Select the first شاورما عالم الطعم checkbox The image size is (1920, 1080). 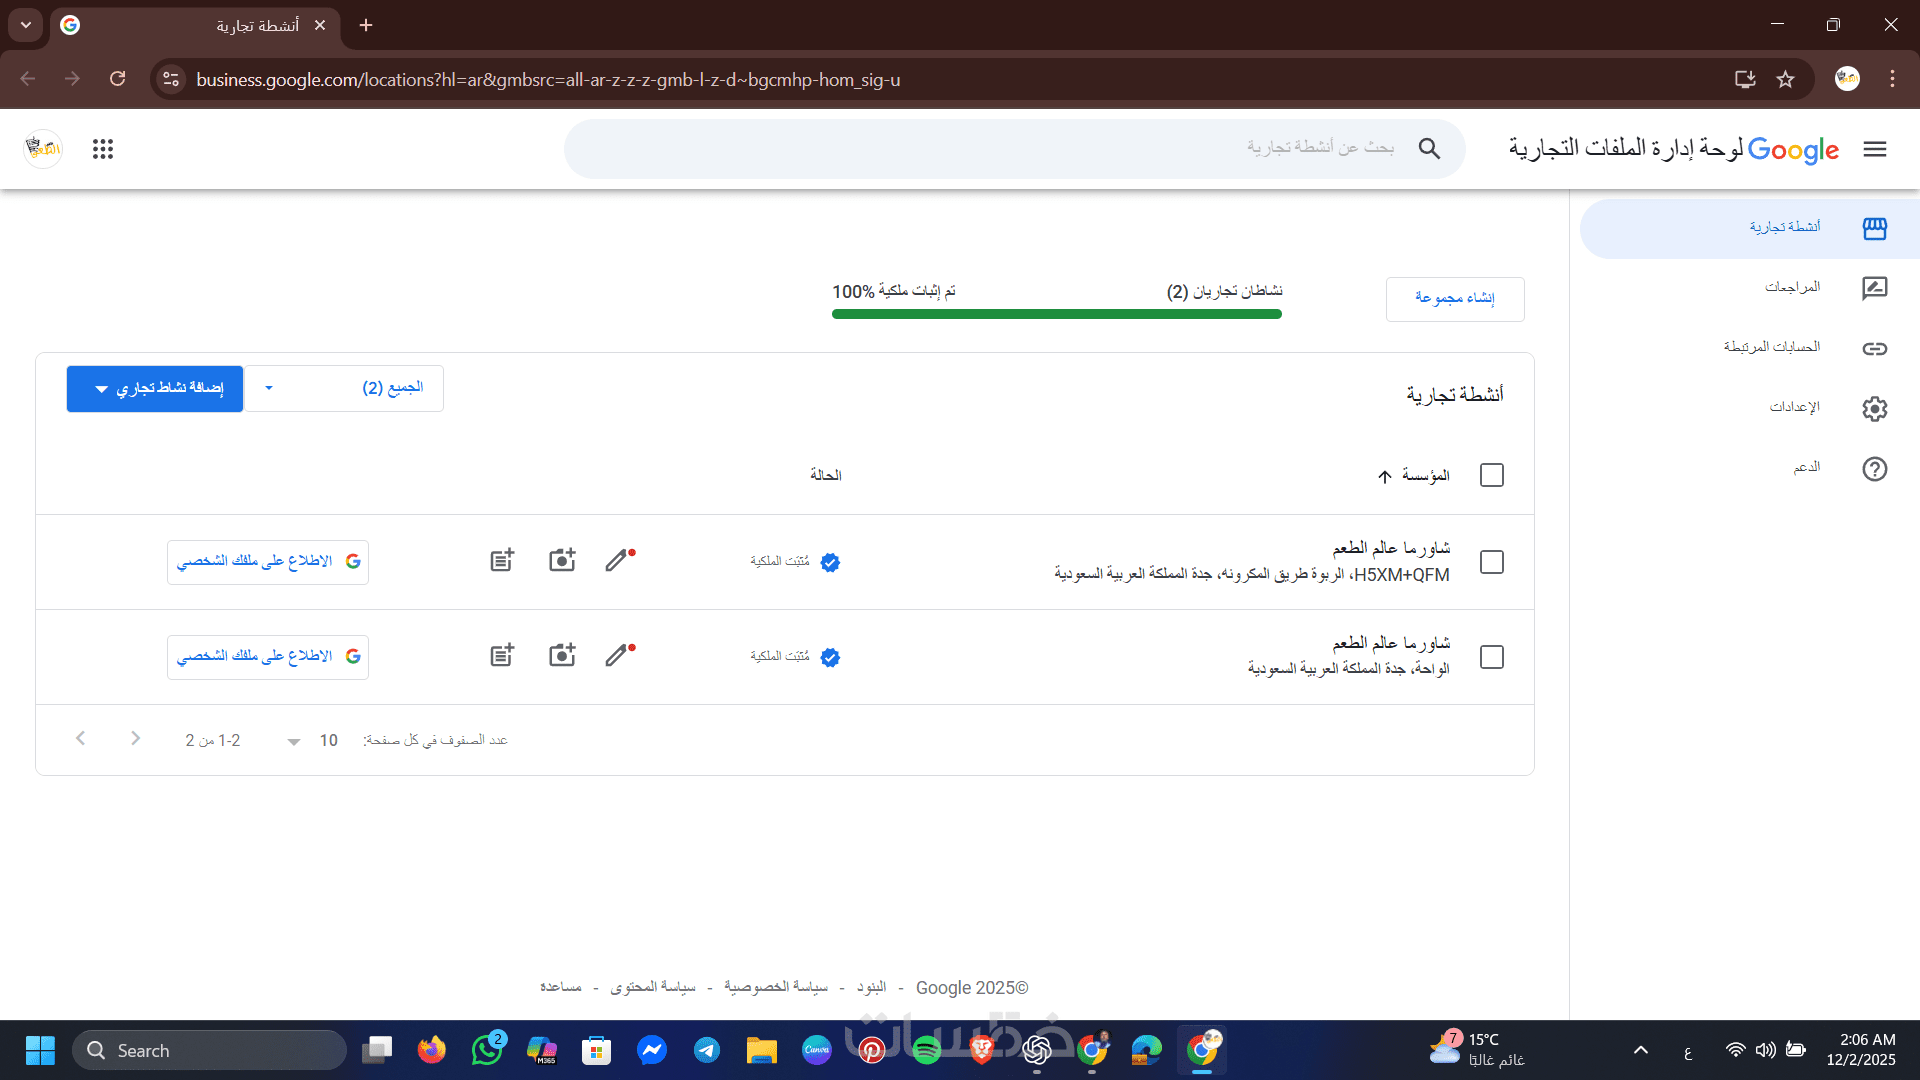(x=1491, y=562)
